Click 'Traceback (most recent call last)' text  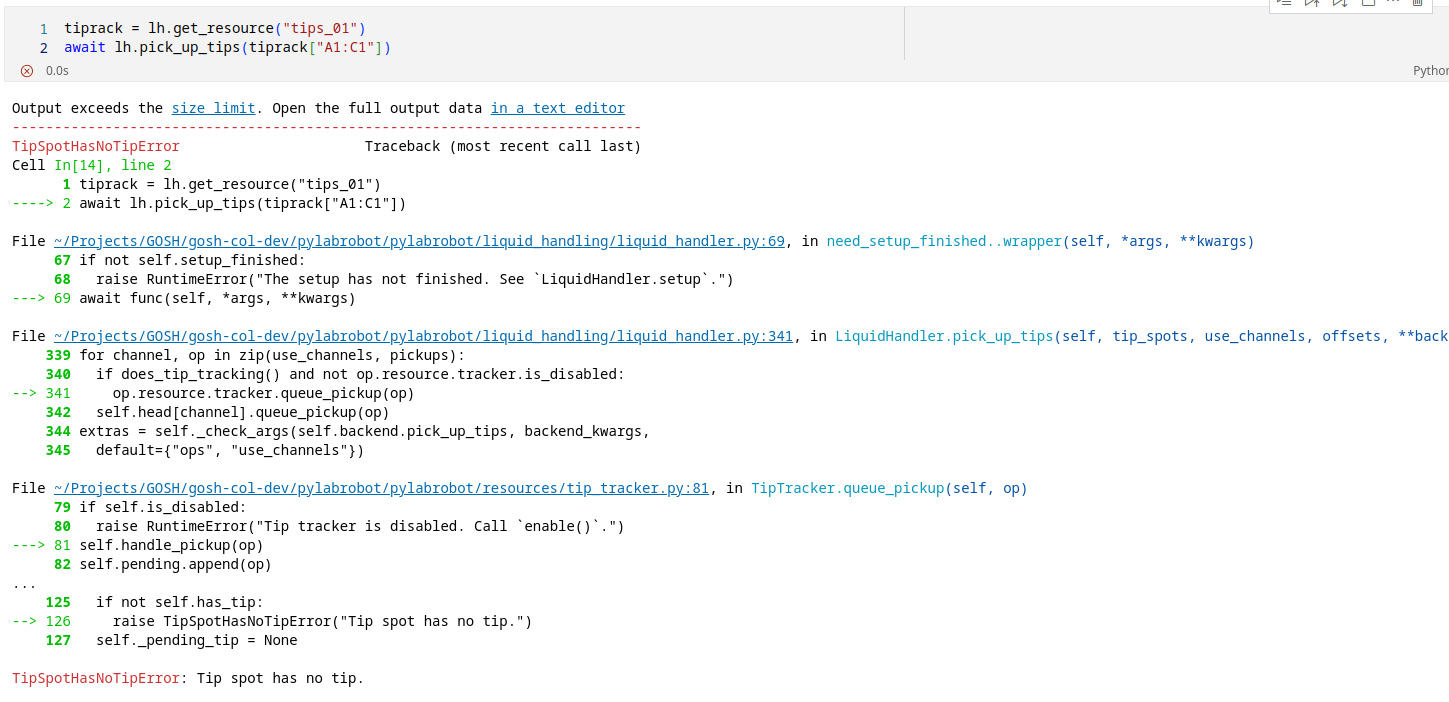tap(503, 146)
